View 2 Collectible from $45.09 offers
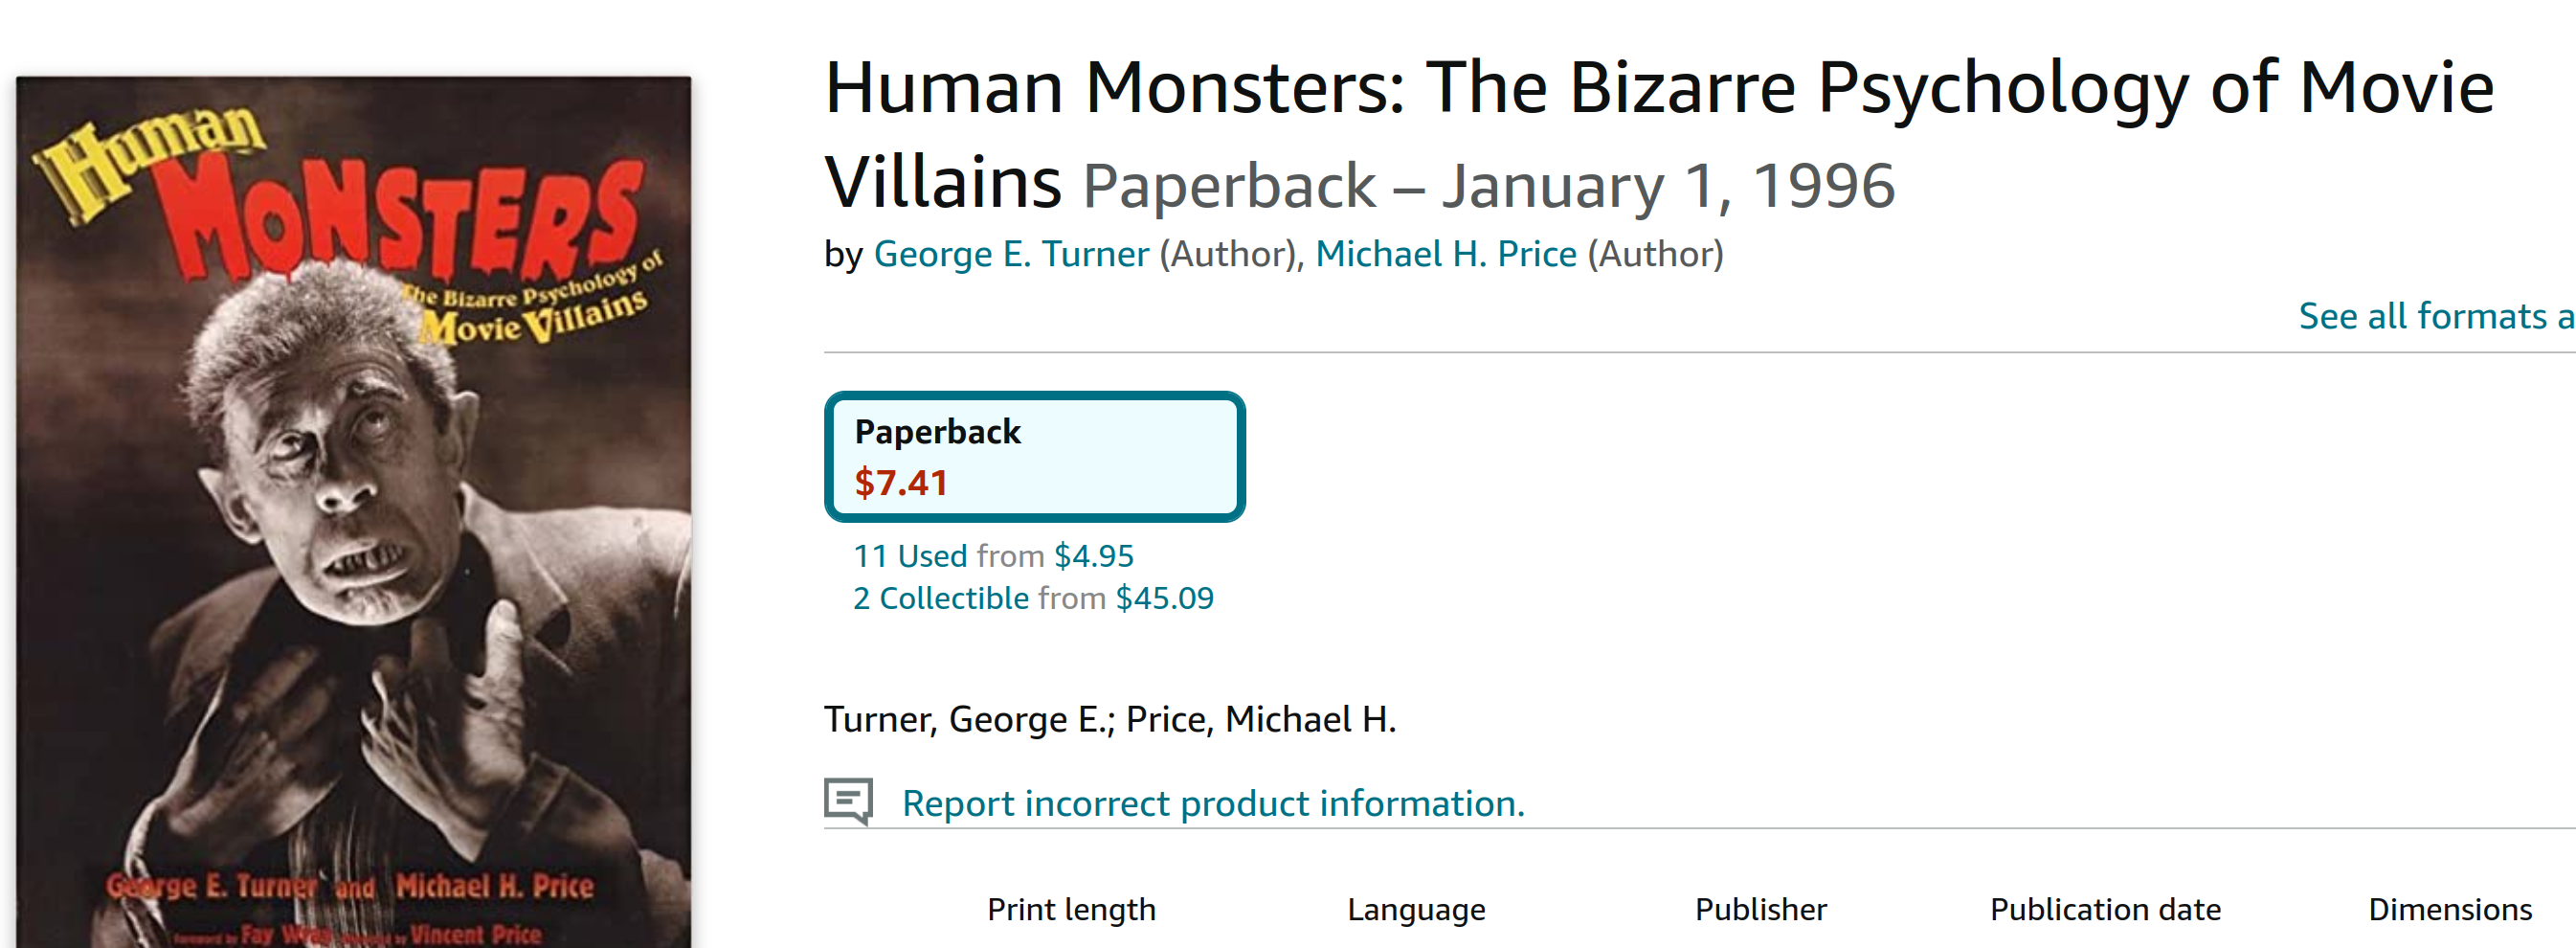 pos(1033,598)
